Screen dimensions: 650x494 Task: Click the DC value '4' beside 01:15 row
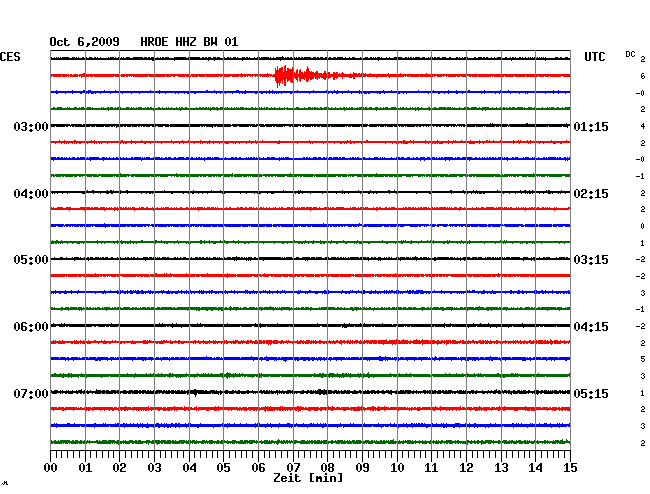643,126
